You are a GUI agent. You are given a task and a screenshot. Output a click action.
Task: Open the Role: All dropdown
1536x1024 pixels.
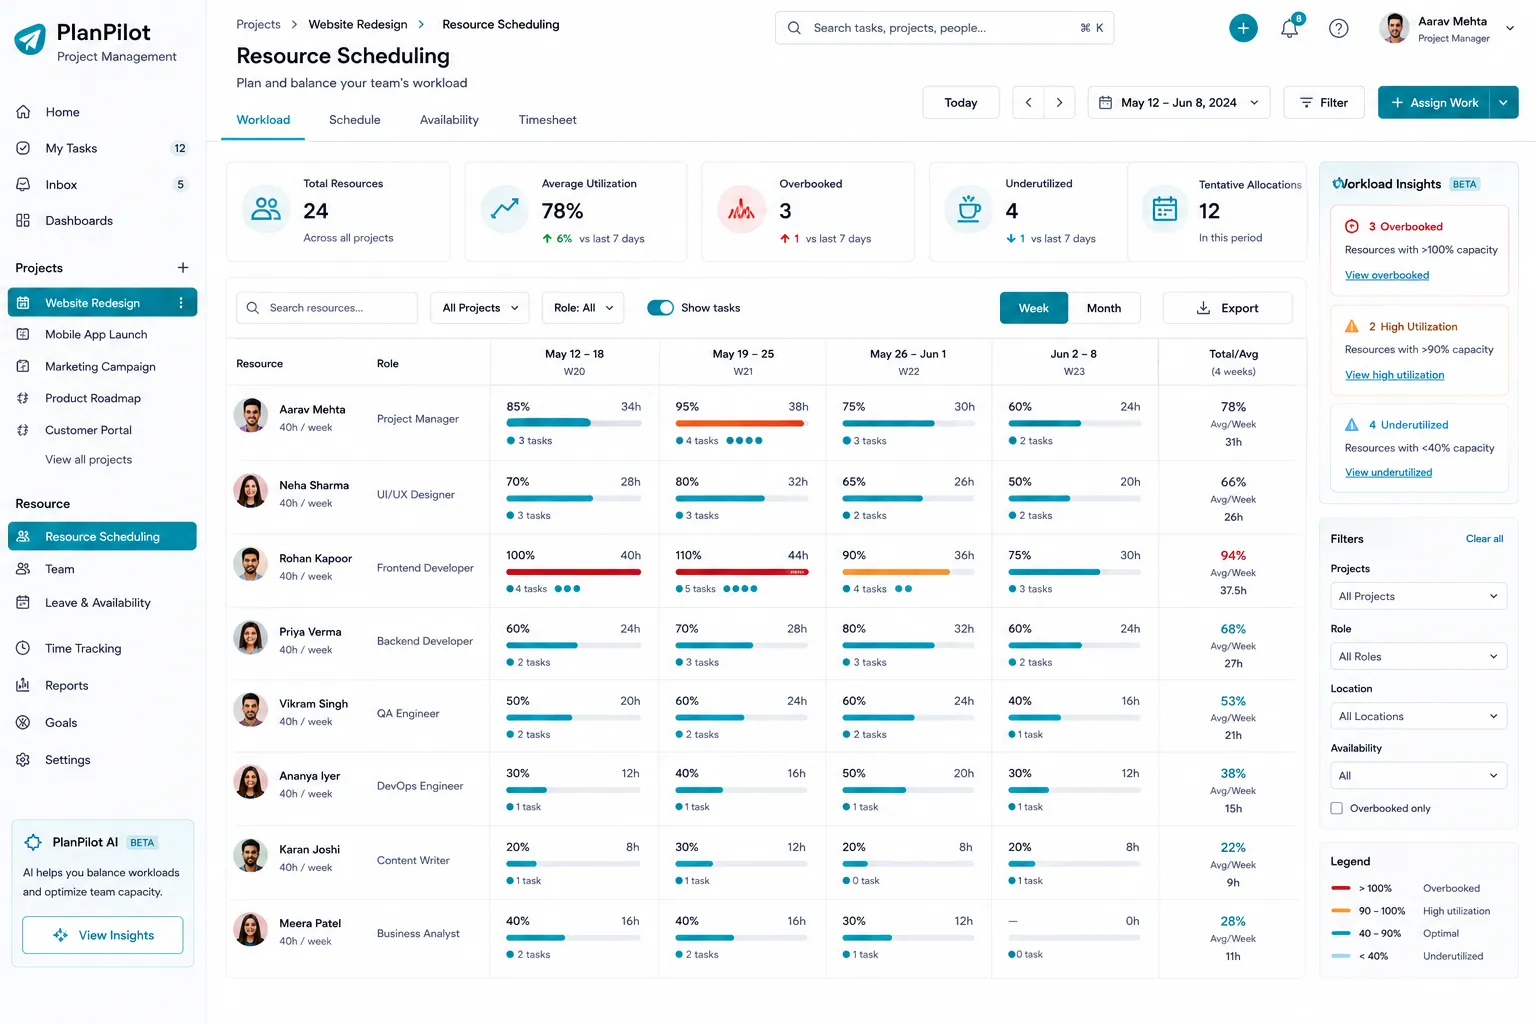pos(583,308)
